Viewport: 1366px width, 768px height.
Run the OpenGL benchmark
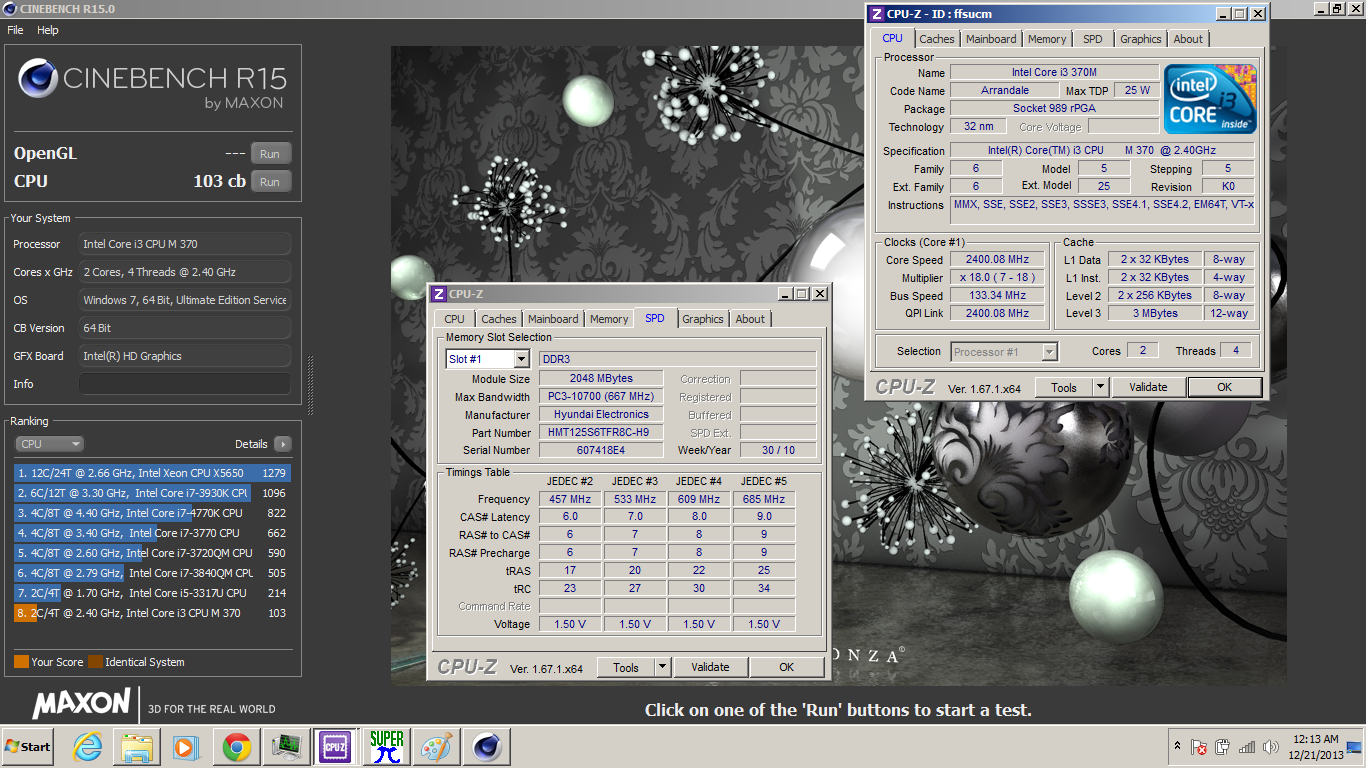coord(270,154)
